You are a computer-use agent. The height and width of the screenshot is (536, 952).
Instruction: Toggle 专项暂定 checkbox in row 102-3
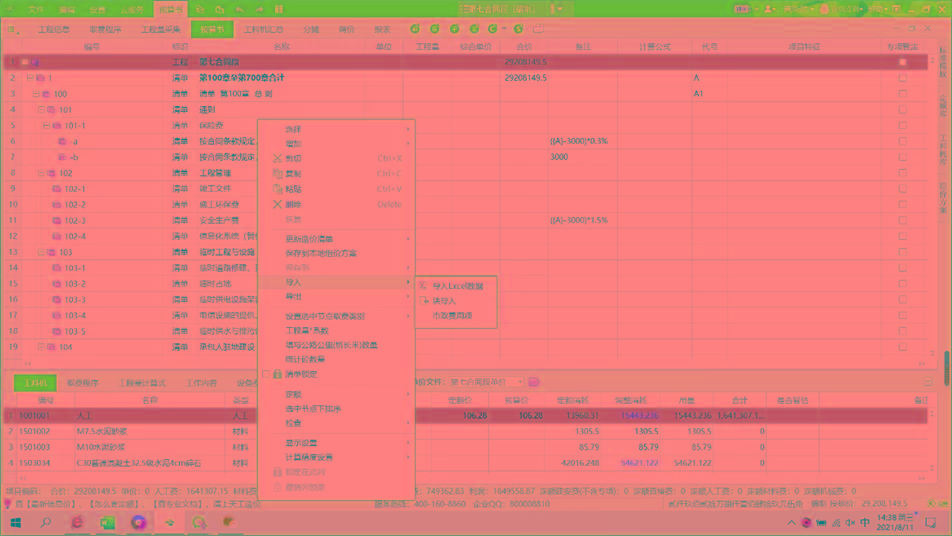pos(903,220)
